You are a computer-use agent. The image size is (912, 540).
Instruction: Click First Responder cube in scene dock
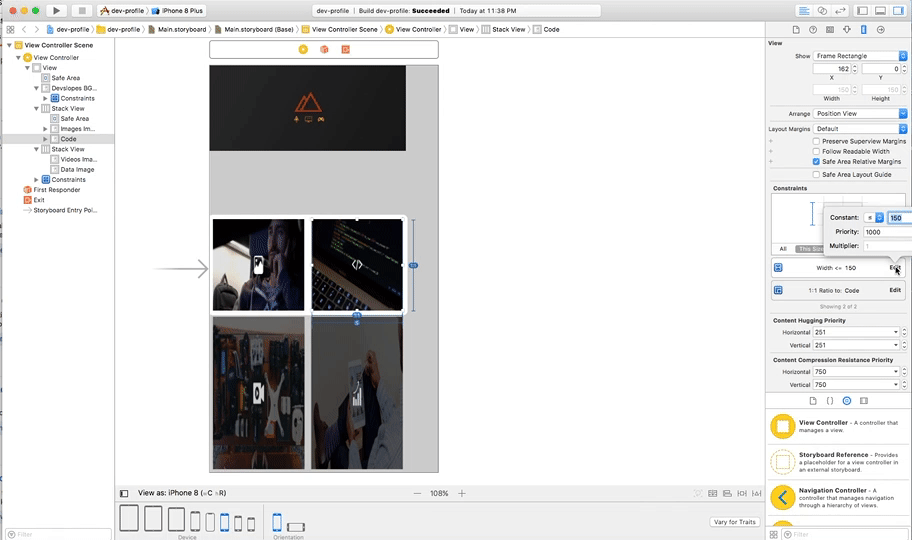coord(324,49)
